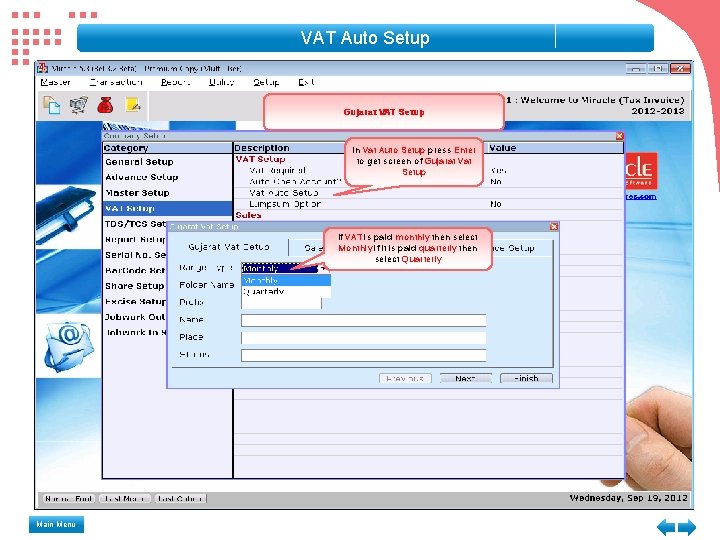Open the shopping cart toolbar icon
The image size is (720, 540).
pos(79,105)
